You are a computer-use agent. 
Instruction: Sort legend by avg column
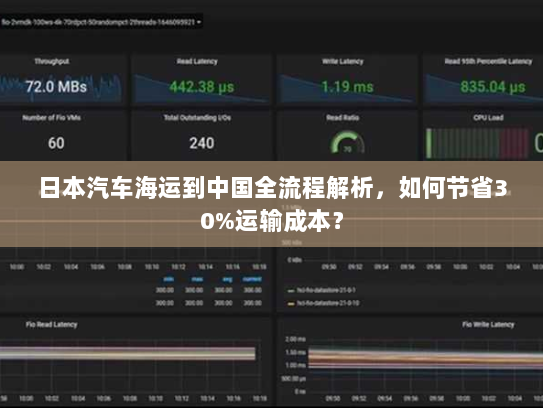[227, 279]
